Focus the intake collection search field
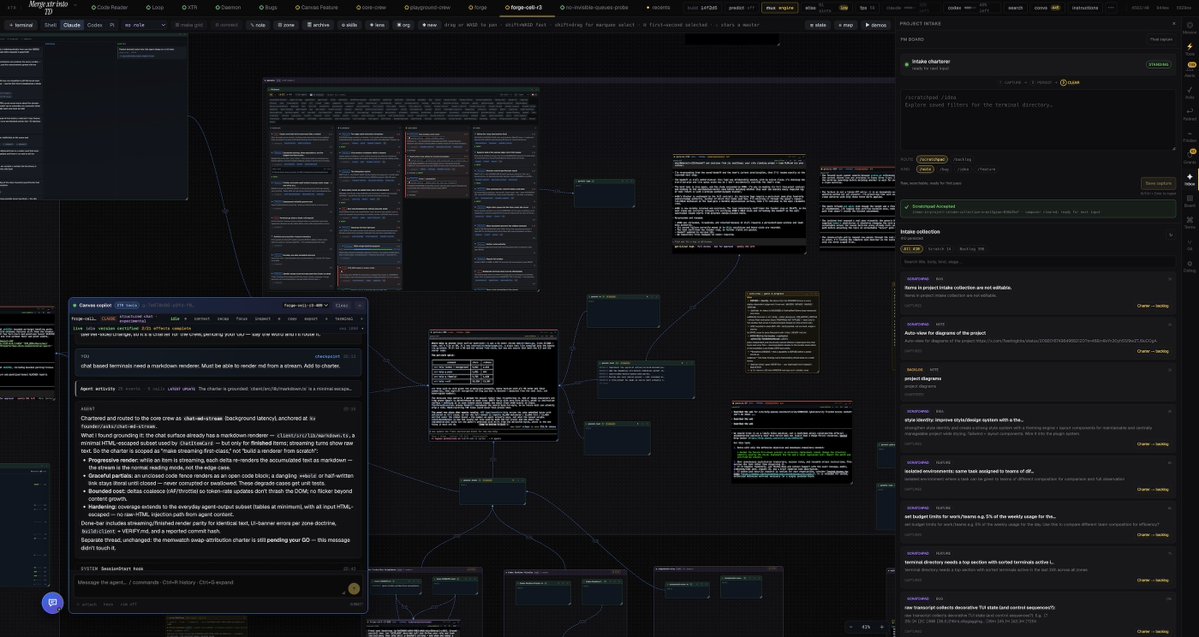The image size is (1199, 637). coord(1038,262)
